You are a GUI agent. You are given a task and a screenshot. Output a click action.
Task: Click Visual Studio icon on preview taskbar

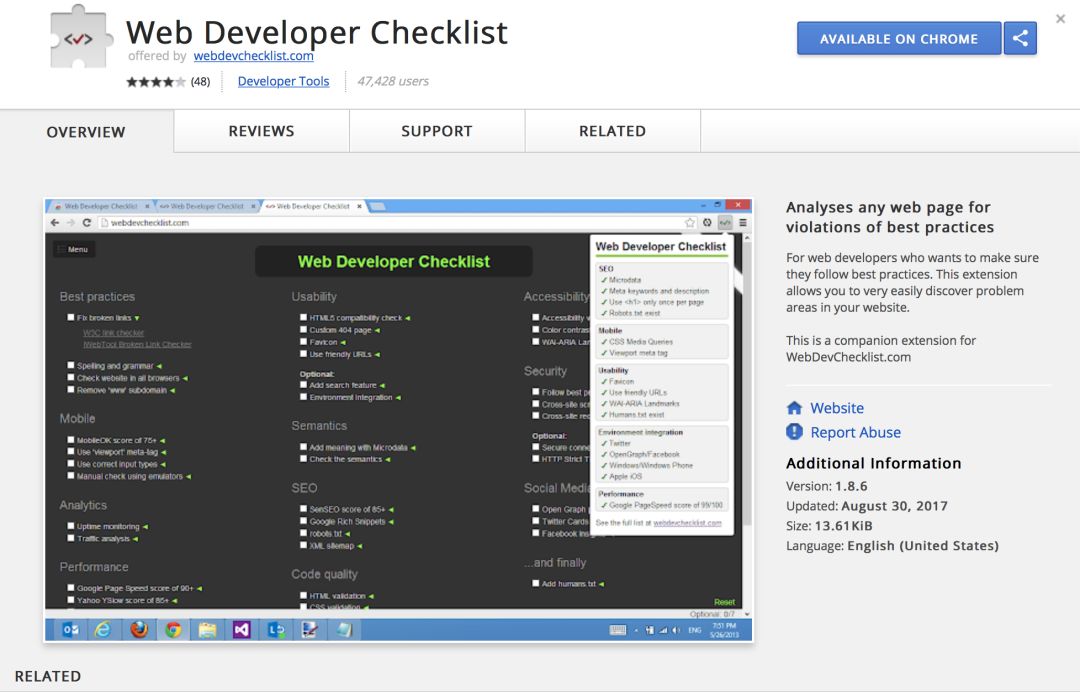coord(242,629)
